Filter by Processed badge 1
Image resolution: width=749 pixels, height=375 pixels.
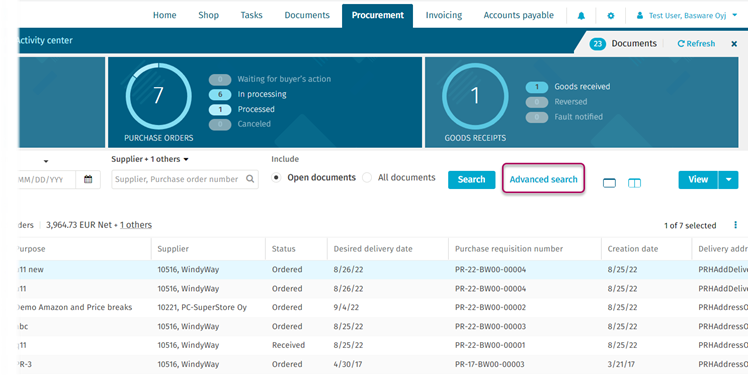tap(220, 109)
